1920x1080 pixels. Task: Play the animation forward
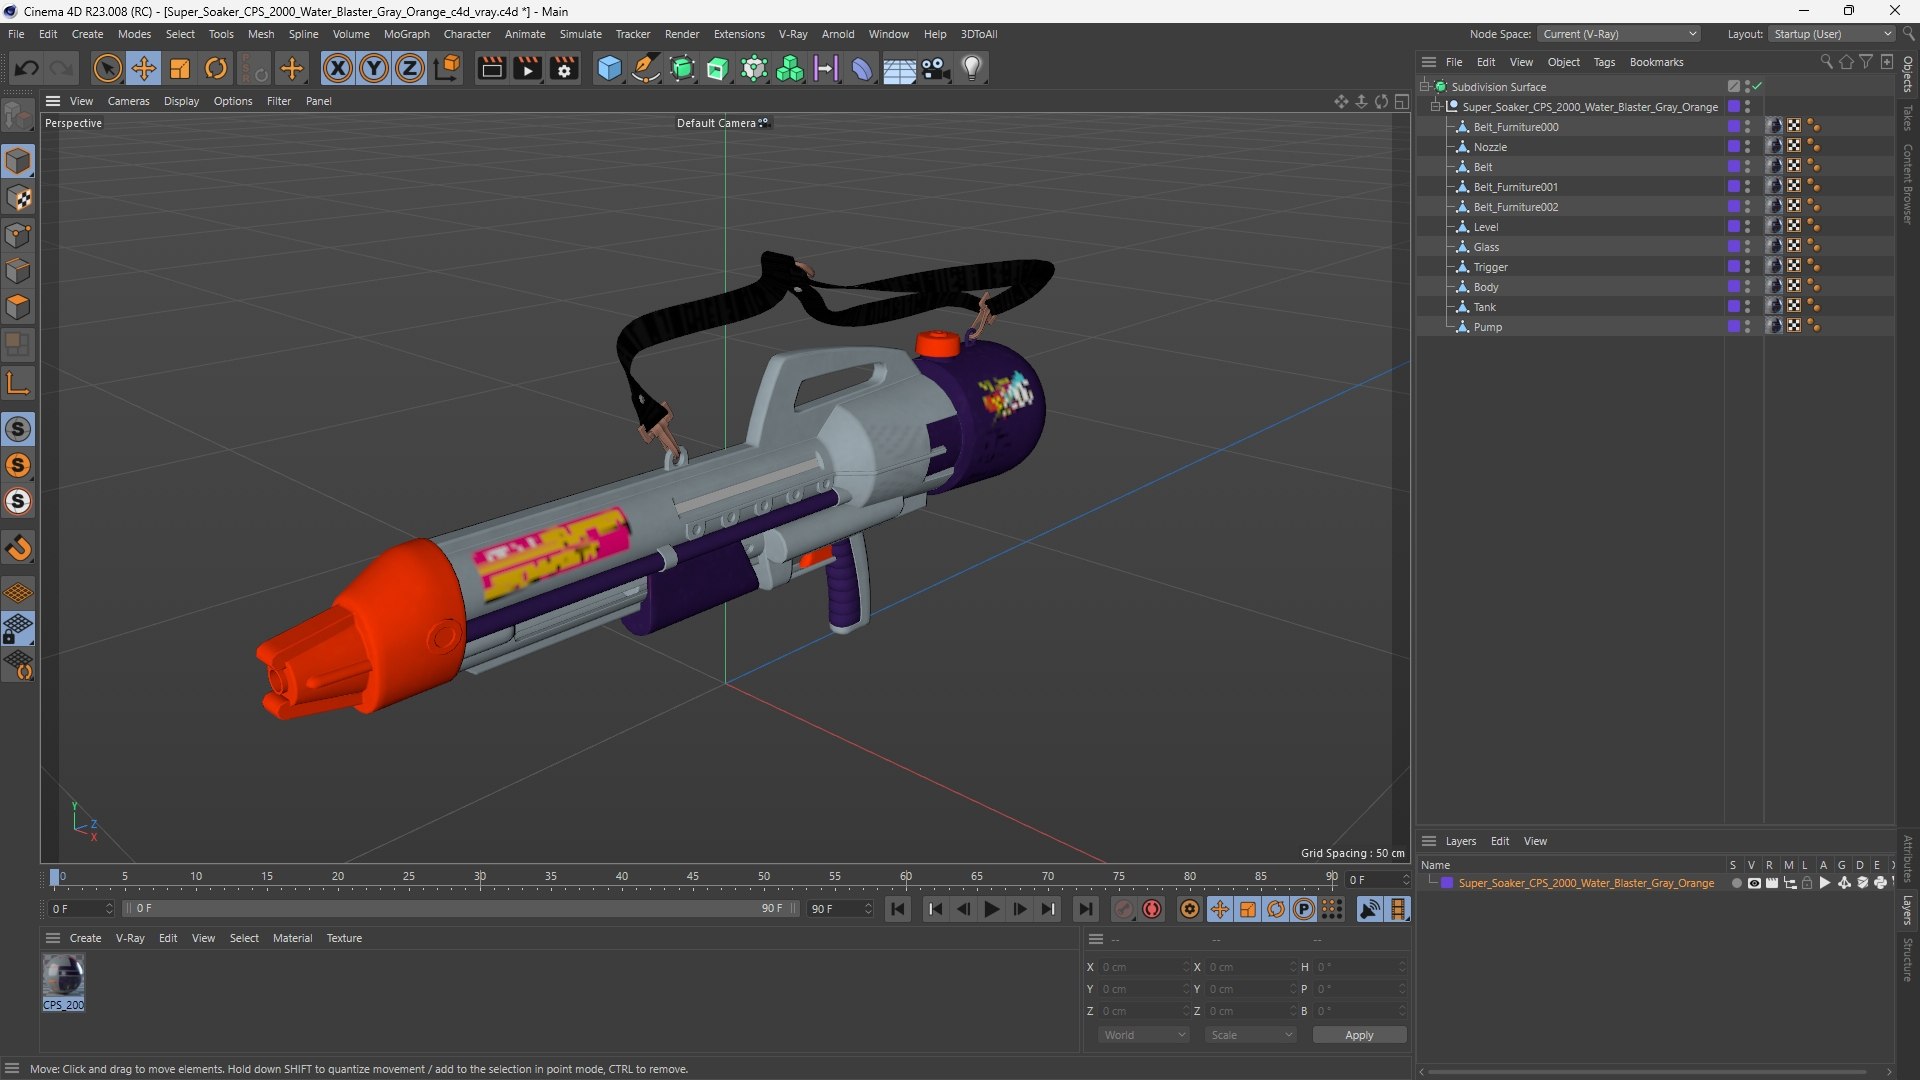[x=991, y=909]
